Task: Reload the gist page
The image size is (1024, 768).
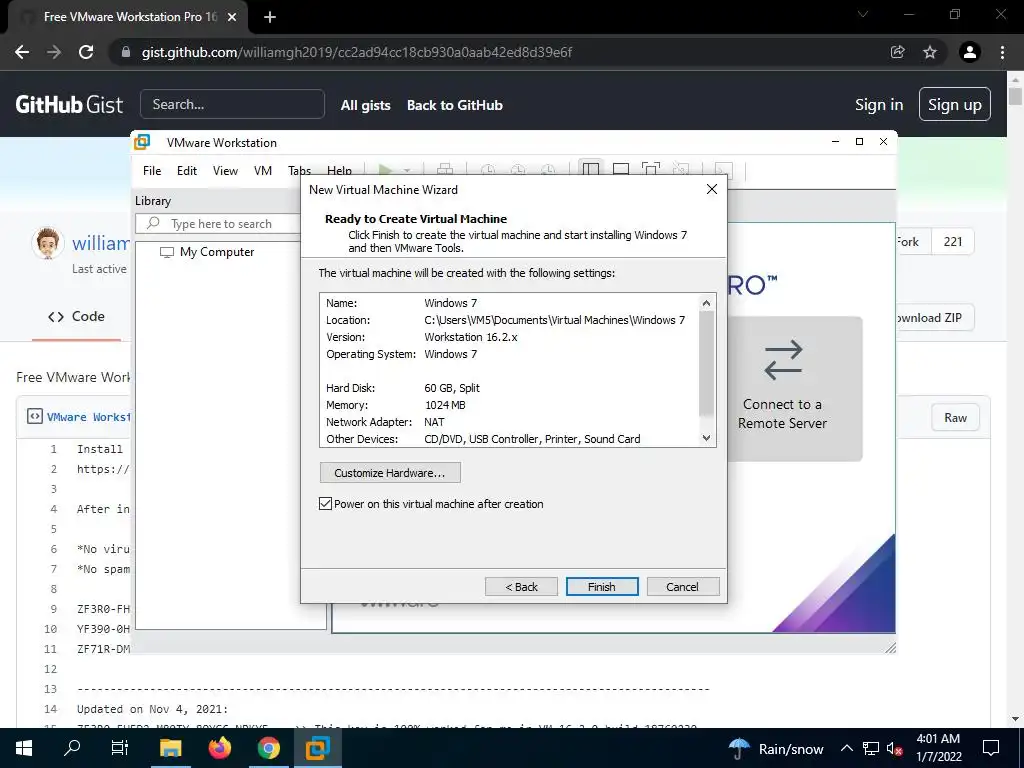Action: point(86,52)
